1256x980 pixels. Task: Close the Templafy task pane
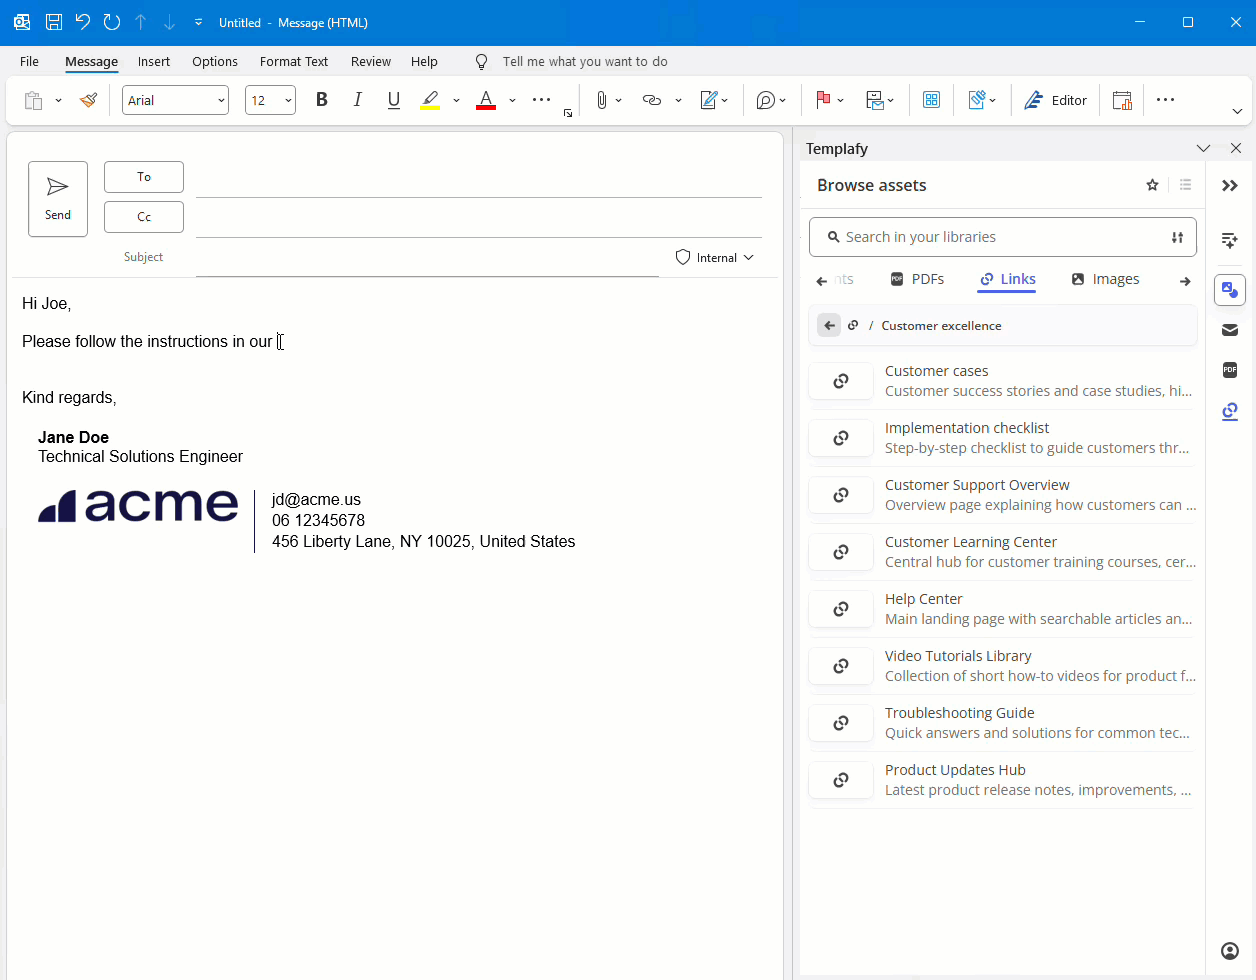pos(1236,148)
